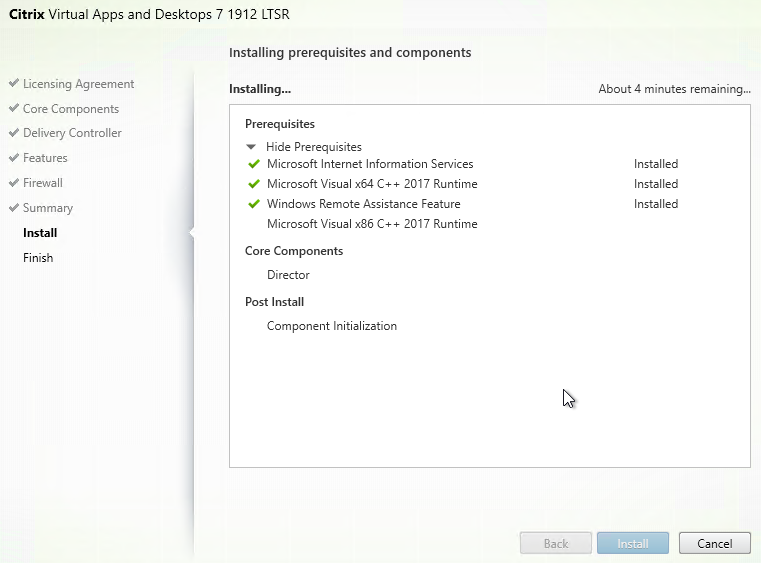Image resolution: width=761 pixels, height=563 pixels.
Task: Select the Finish step in sidebar
Action: pos(38,258)
